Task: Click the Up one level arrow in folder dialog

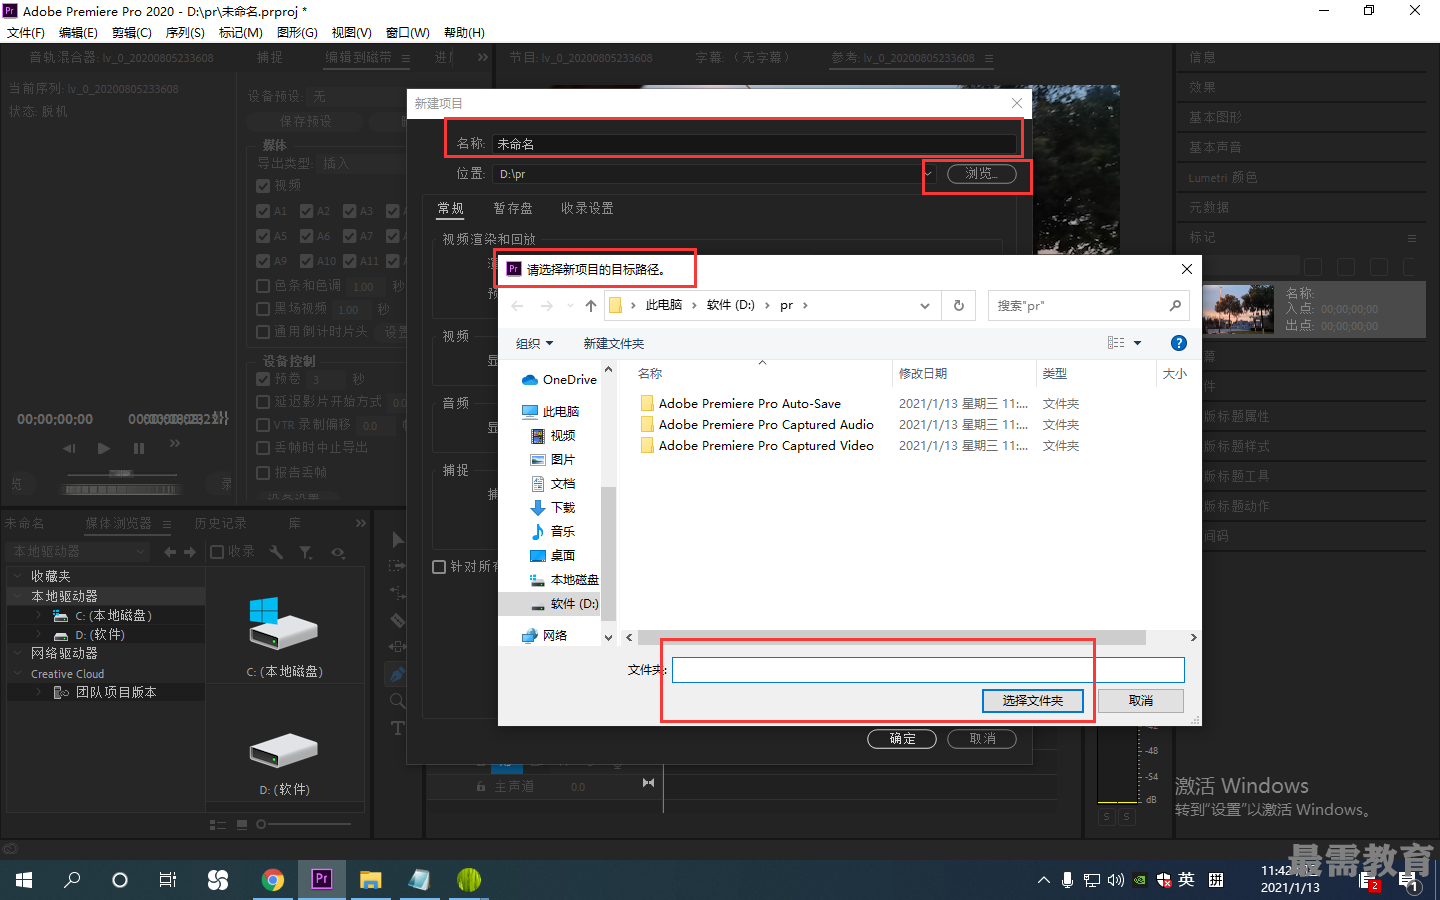Action: tap(591, 306)
